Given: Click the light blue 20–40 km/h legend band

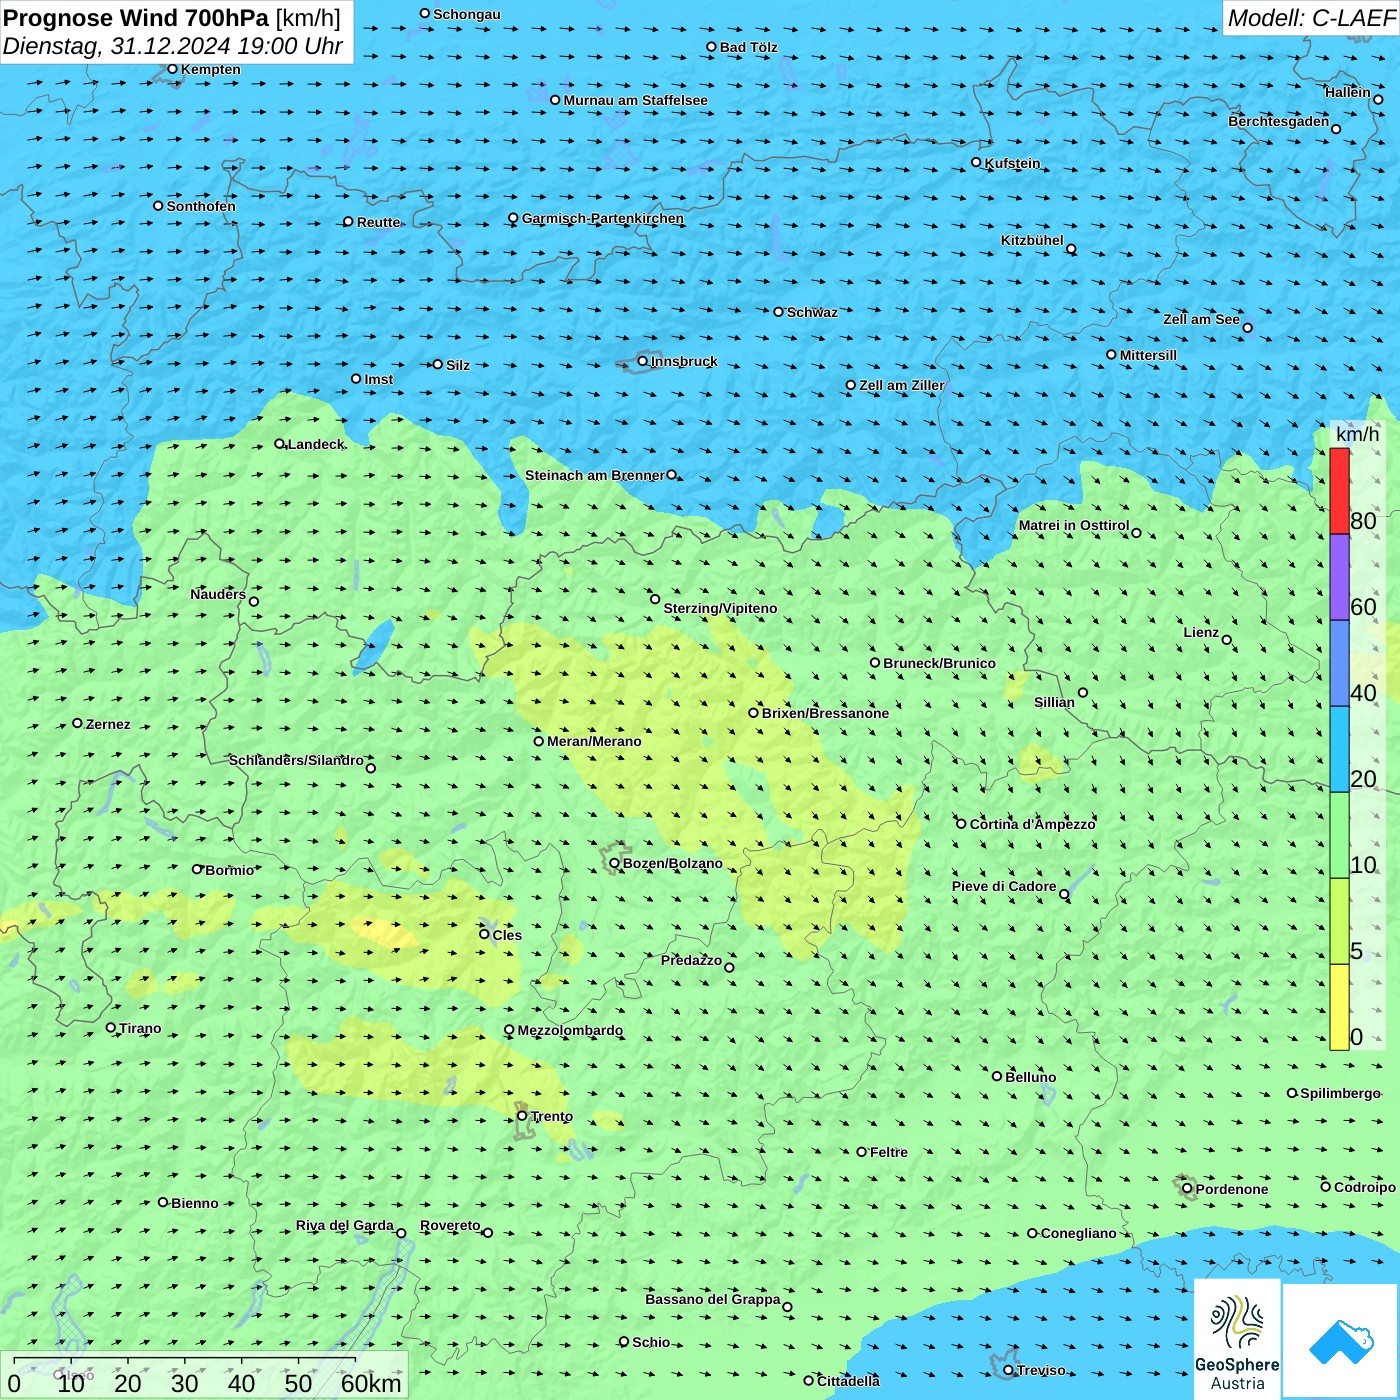Looking at the screenshot, I should tap(1339, 749).
